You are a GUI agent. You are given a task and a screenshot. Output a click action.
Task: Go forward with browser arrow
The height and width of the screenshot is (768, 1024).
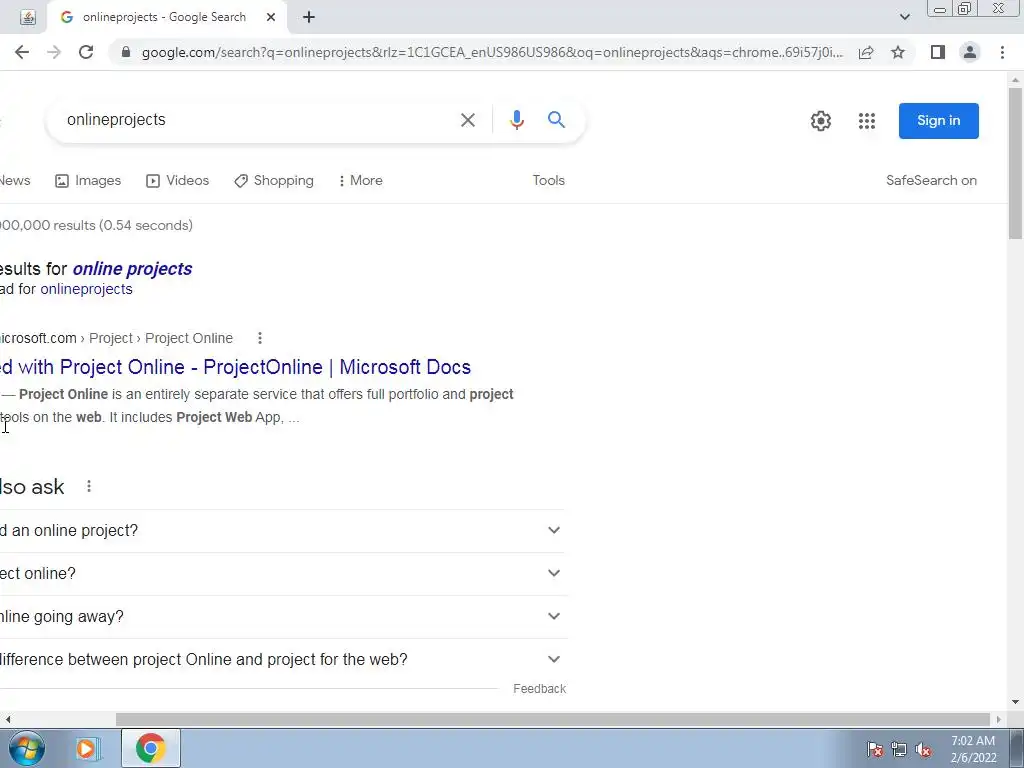[54, 52]
